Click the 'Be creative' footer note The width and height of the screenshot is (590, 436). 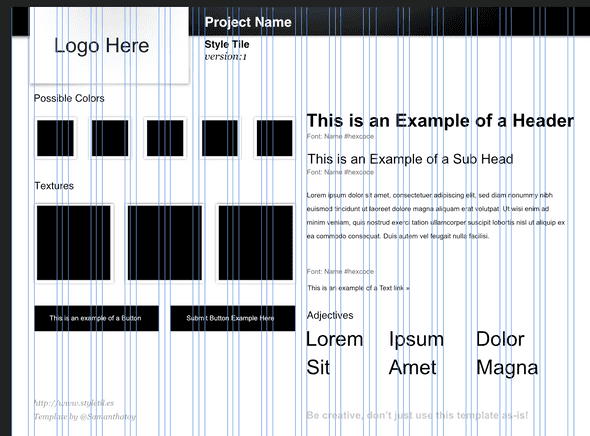point(417,415)
